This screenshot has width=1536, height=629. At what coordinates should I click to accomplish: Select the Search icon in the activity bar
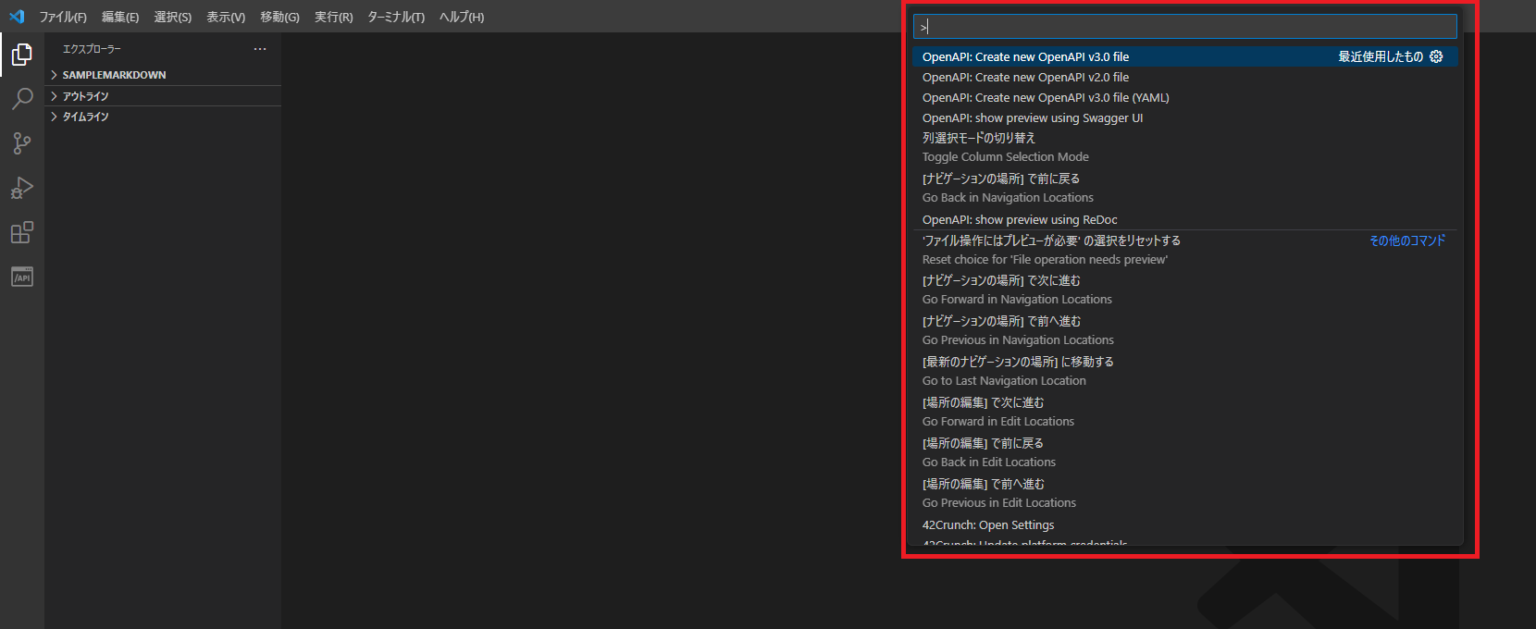22,99
